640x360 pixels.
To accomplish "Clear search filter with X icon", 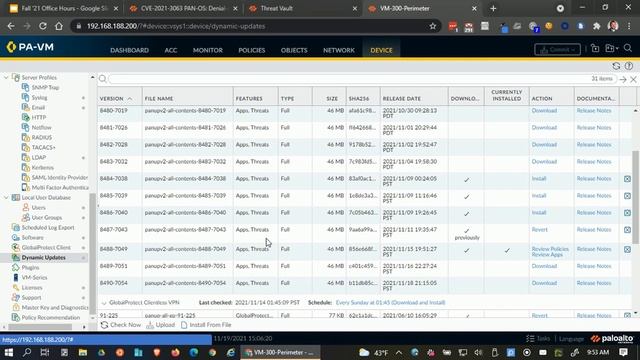I will click(633, 80).
